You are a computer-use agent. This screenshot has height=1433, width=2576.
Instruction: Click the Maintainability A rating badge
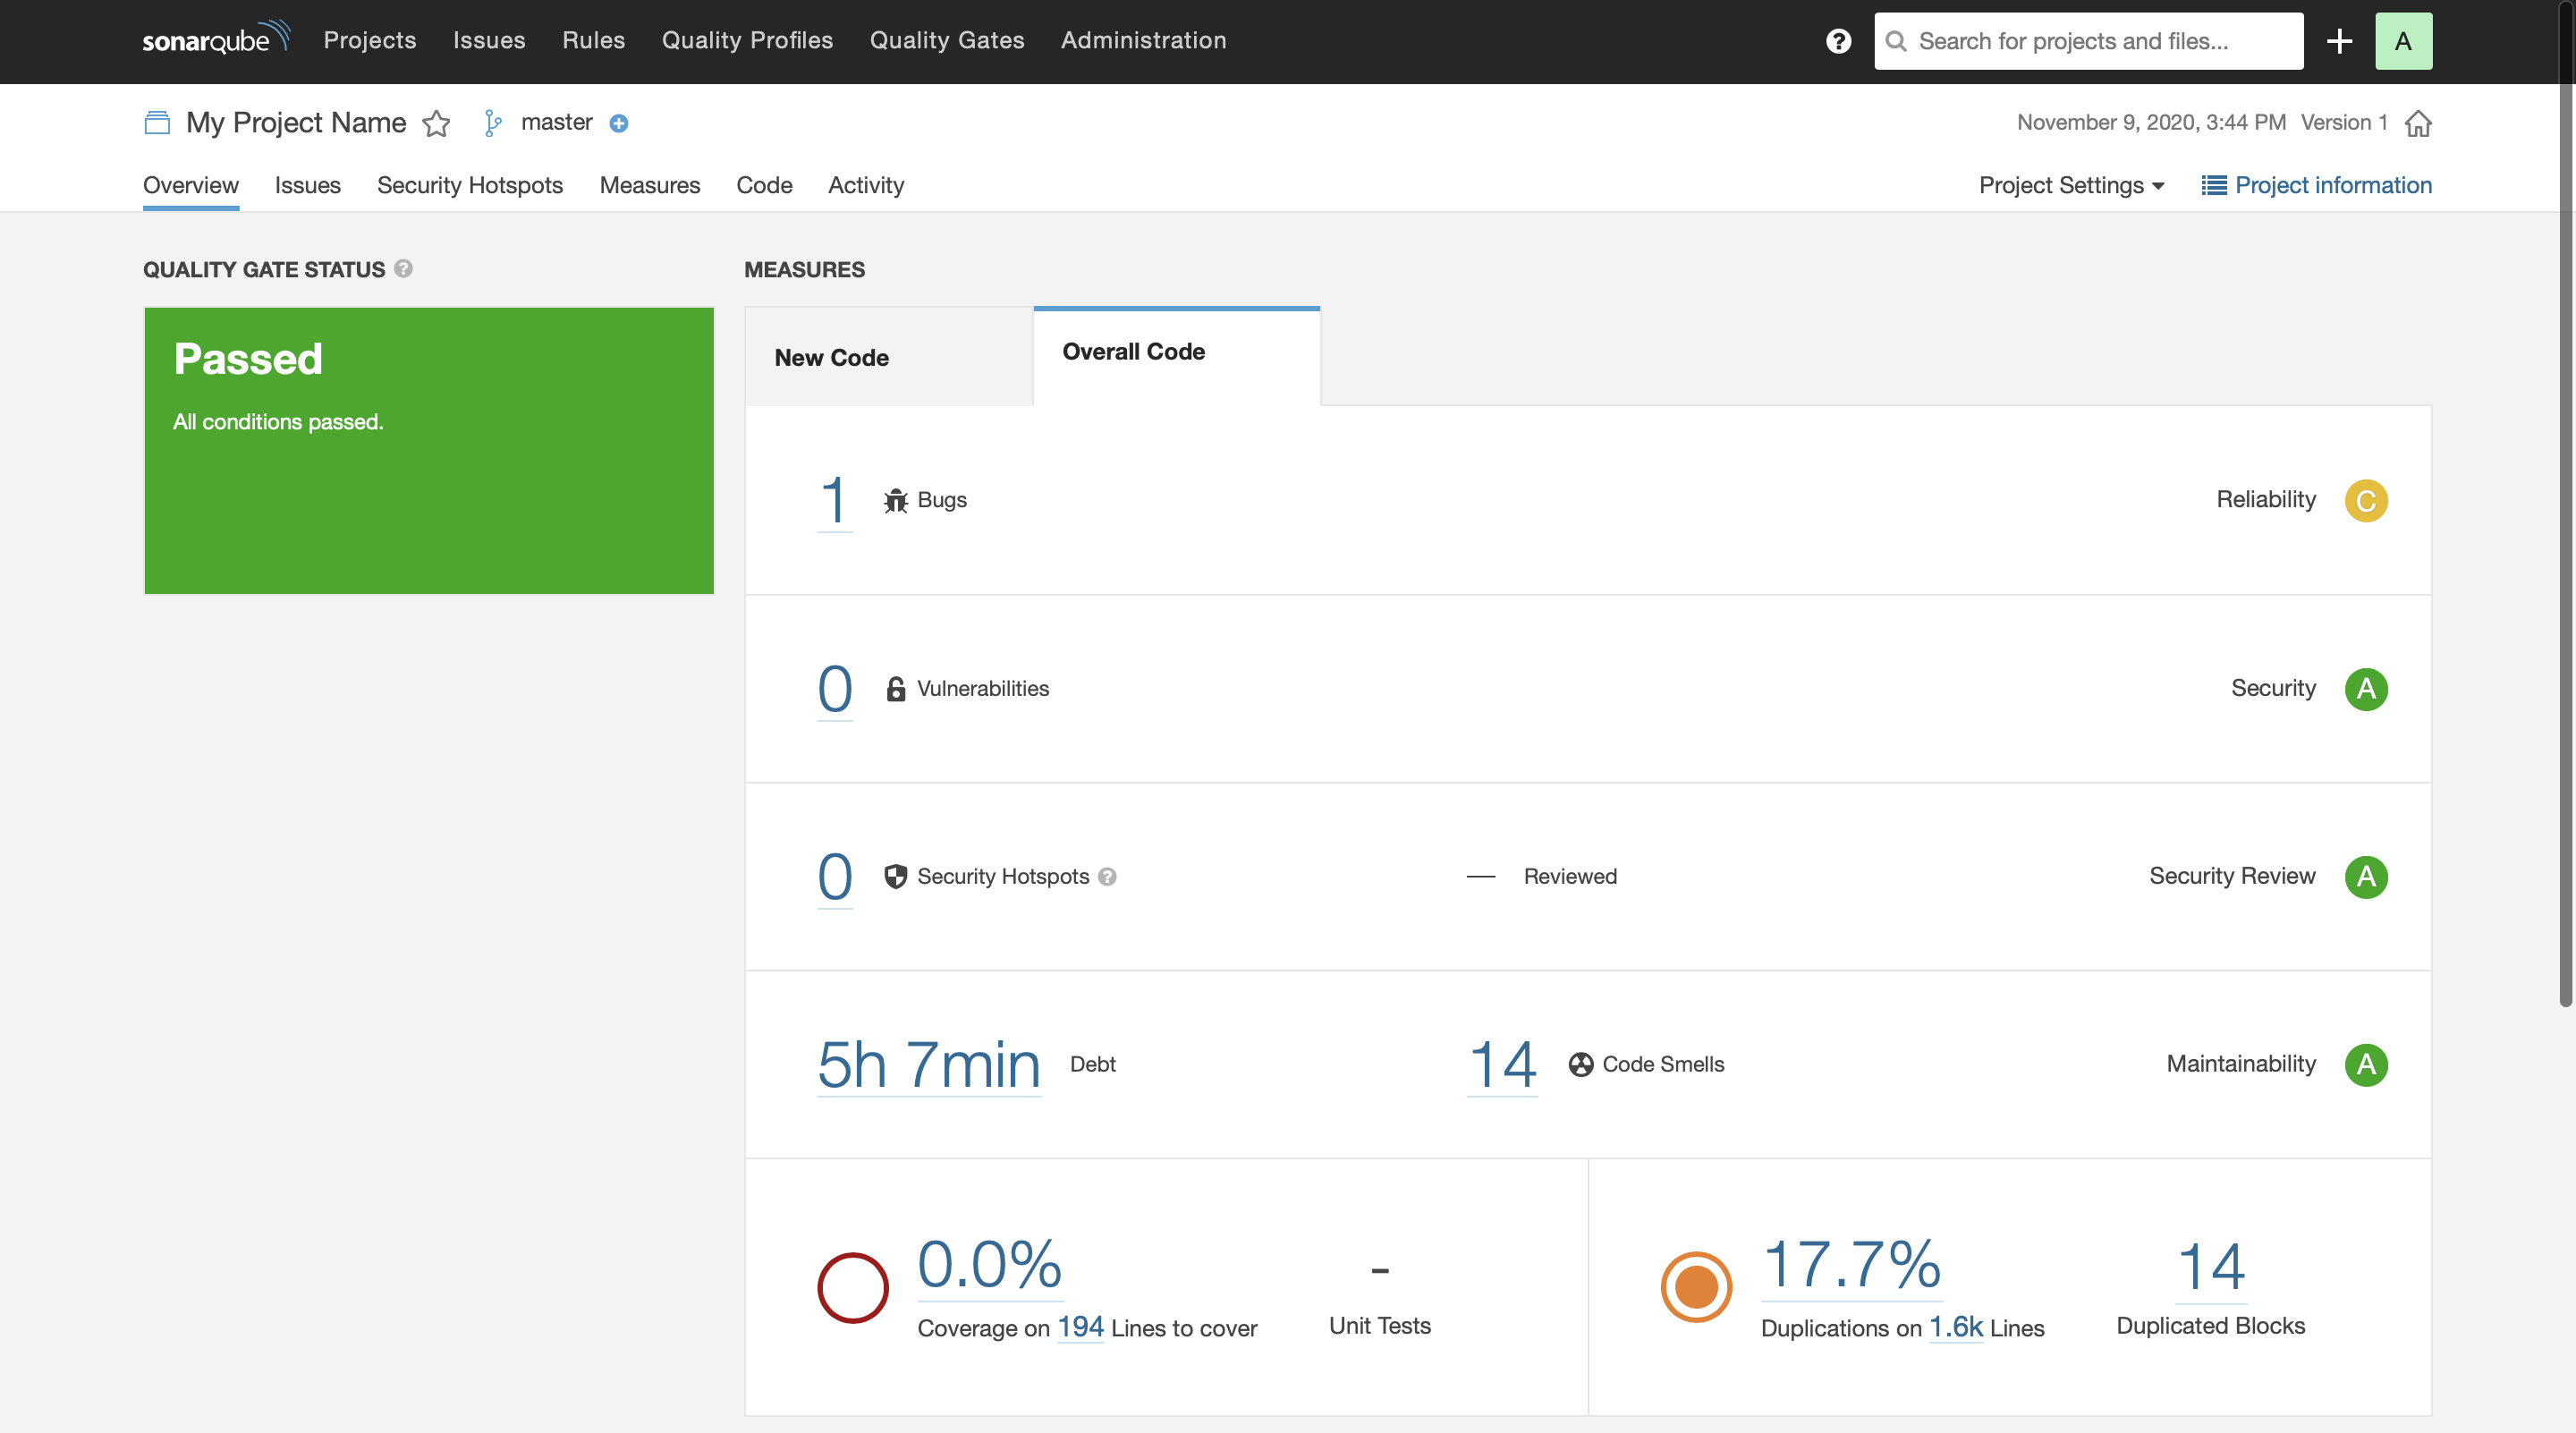[x=2366, y=1064]
